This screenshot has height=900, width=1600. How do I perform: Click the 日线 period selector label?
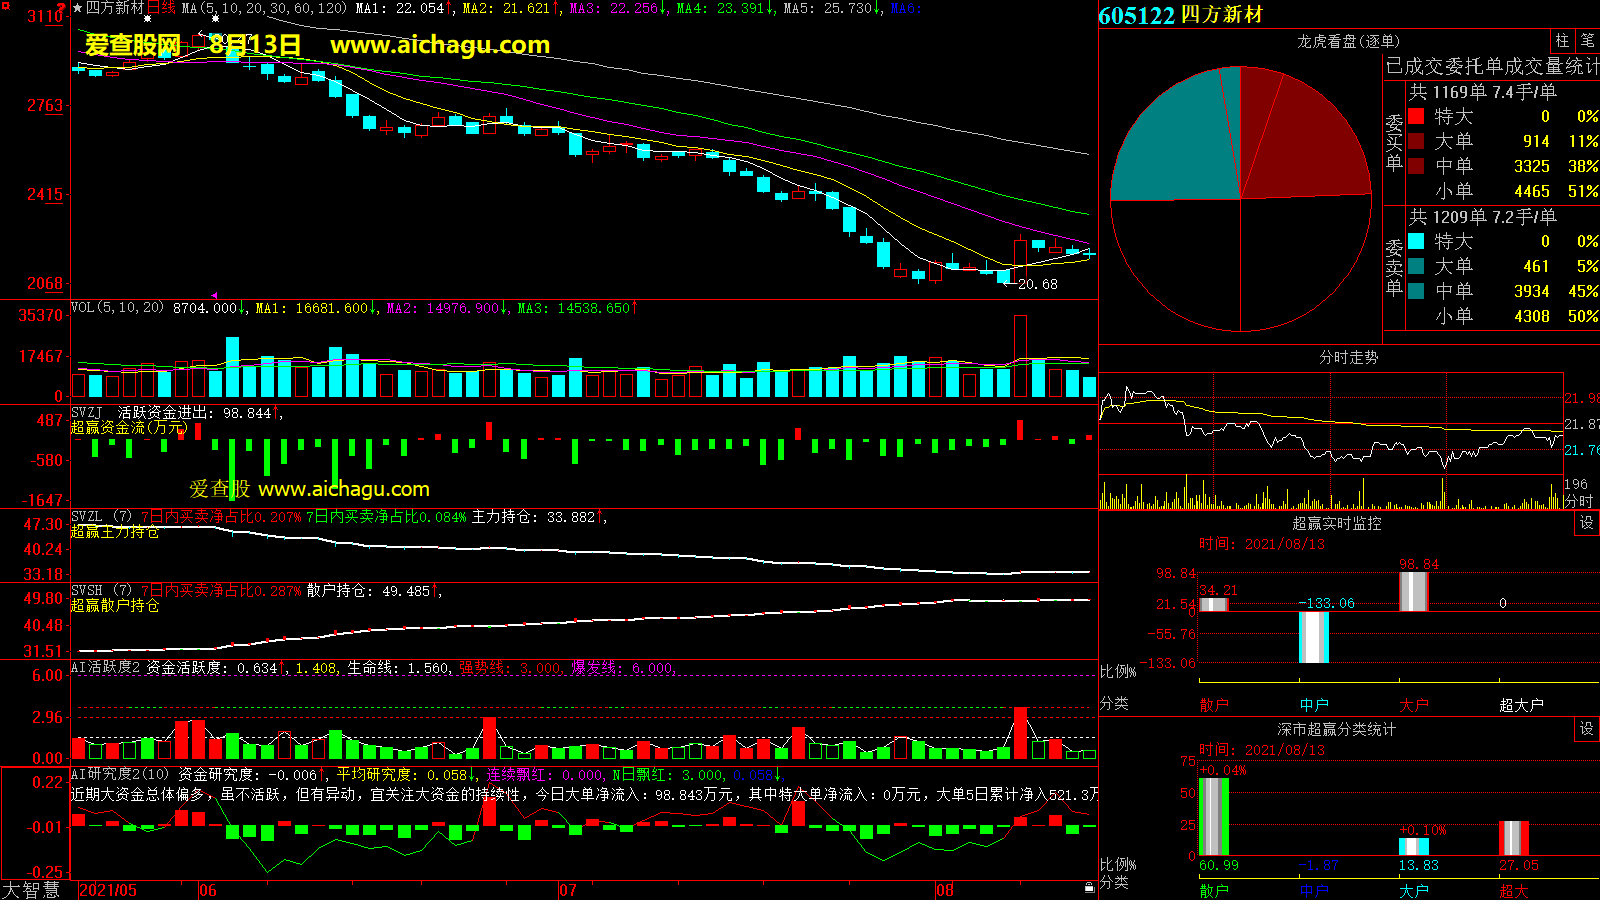point(161,8)
